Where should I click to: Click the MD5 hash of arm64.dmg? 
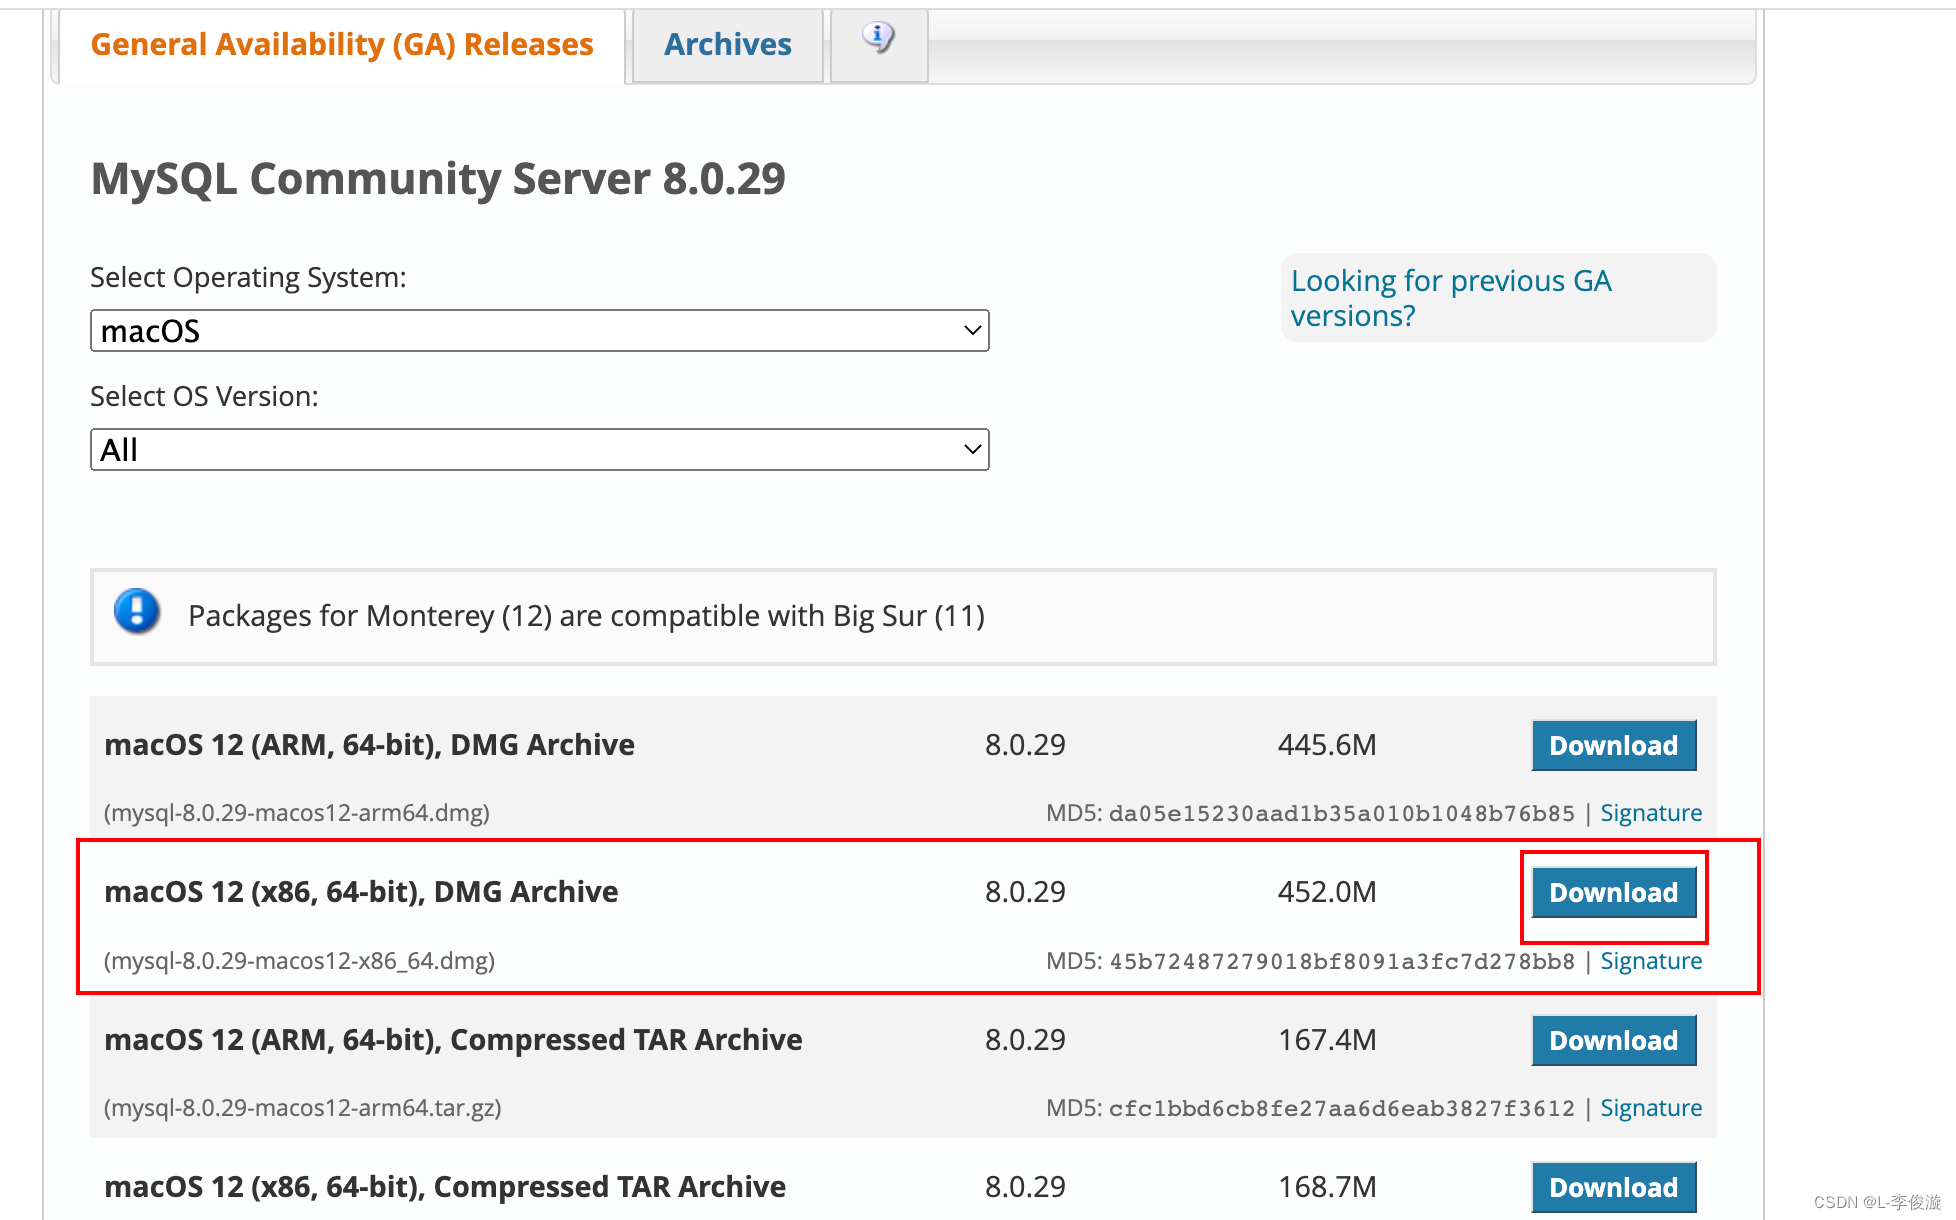(1341, 814)
